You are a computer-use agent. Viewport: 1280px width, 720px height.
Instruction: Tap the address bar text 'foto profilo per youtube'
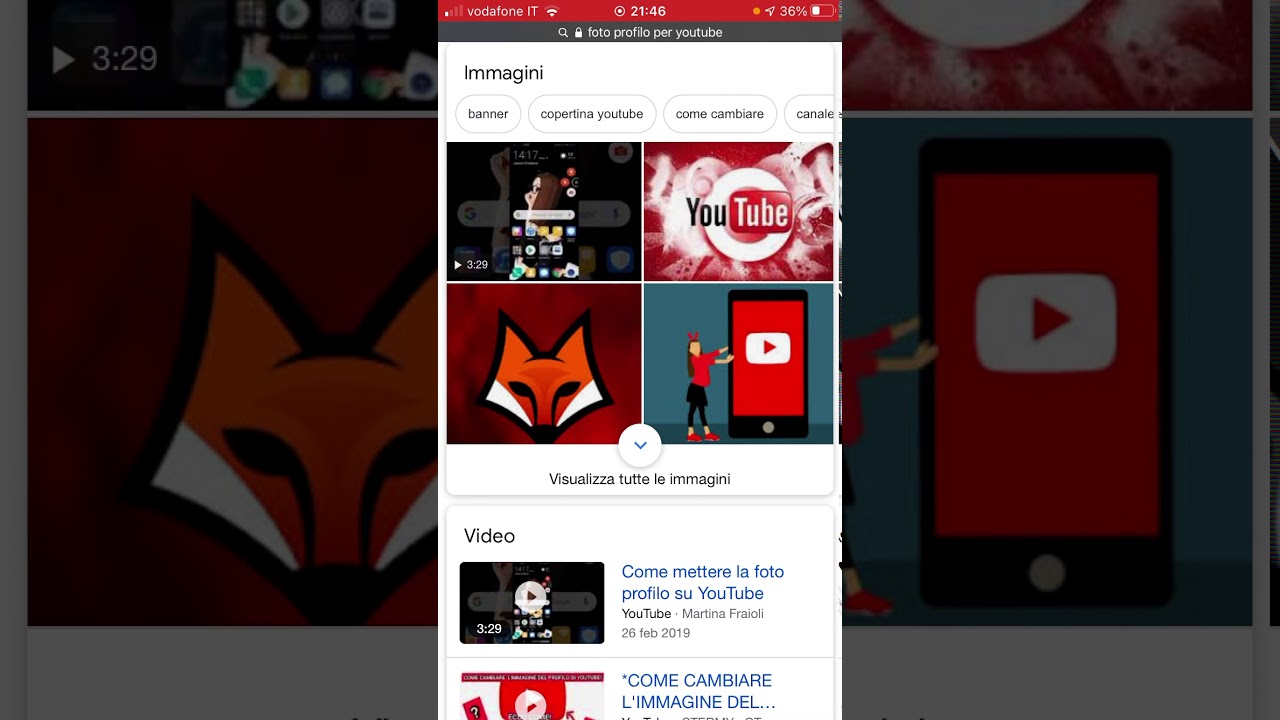pyautogui.click(x=655, y=33)
